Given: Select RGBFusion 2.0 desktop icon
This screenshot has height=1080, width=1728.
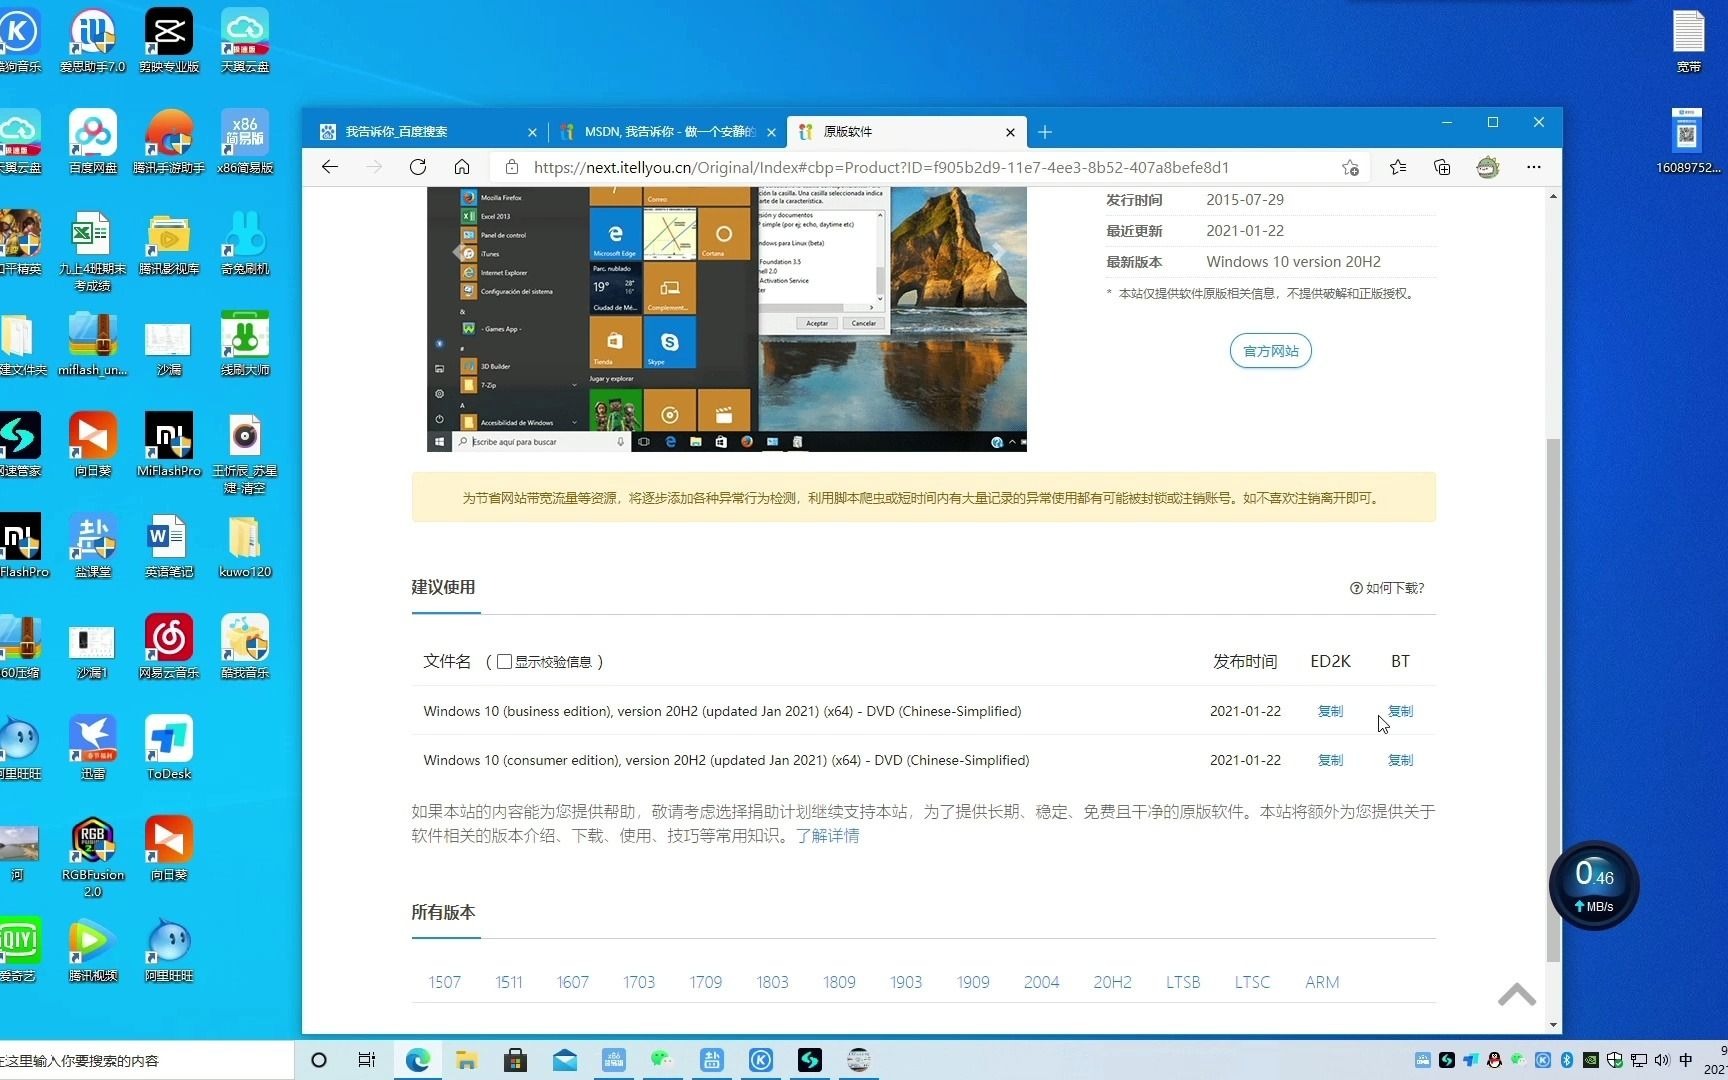Looking at the screenshot, I should [x=93, y=857].
